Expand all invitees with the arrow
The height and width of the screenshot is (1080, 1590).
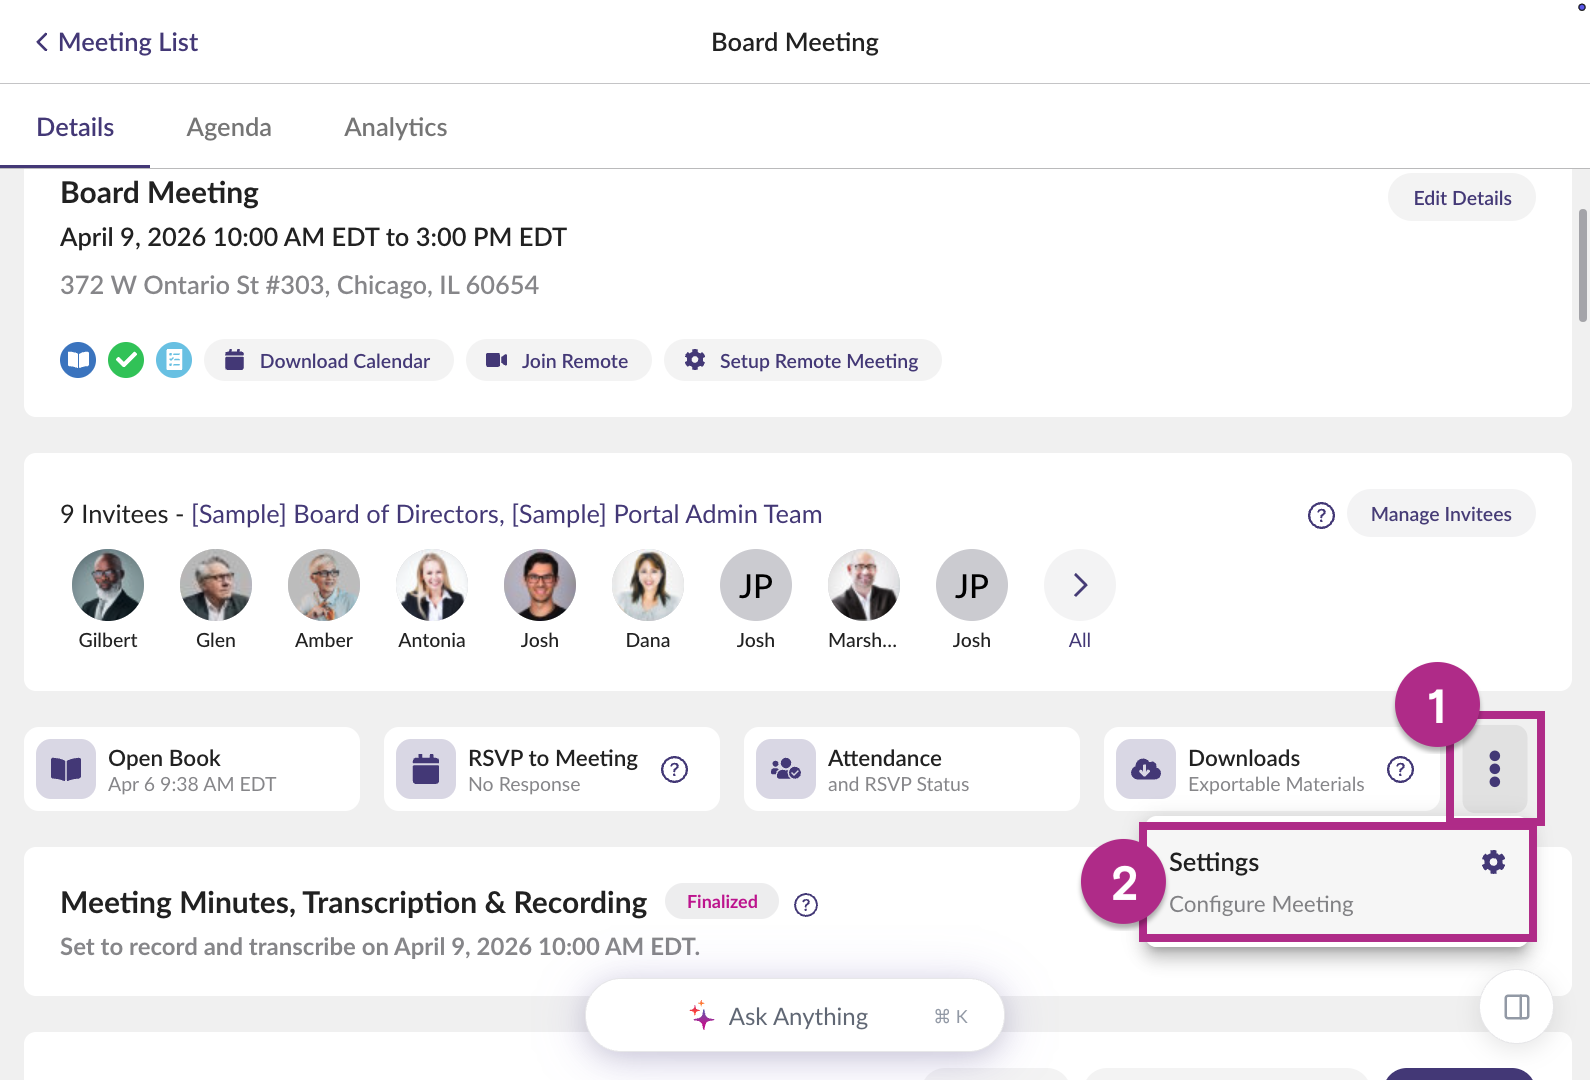(1080, 585)
